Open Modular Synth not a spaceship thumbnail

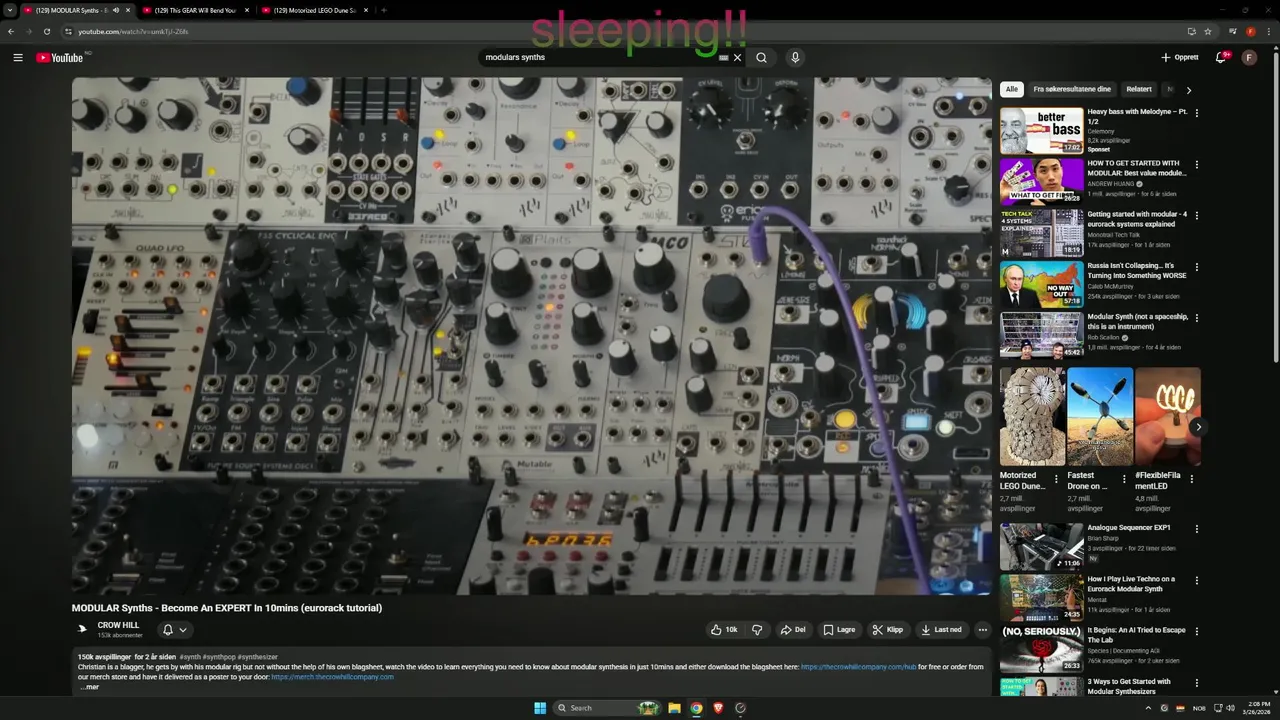pos(1042,335)
